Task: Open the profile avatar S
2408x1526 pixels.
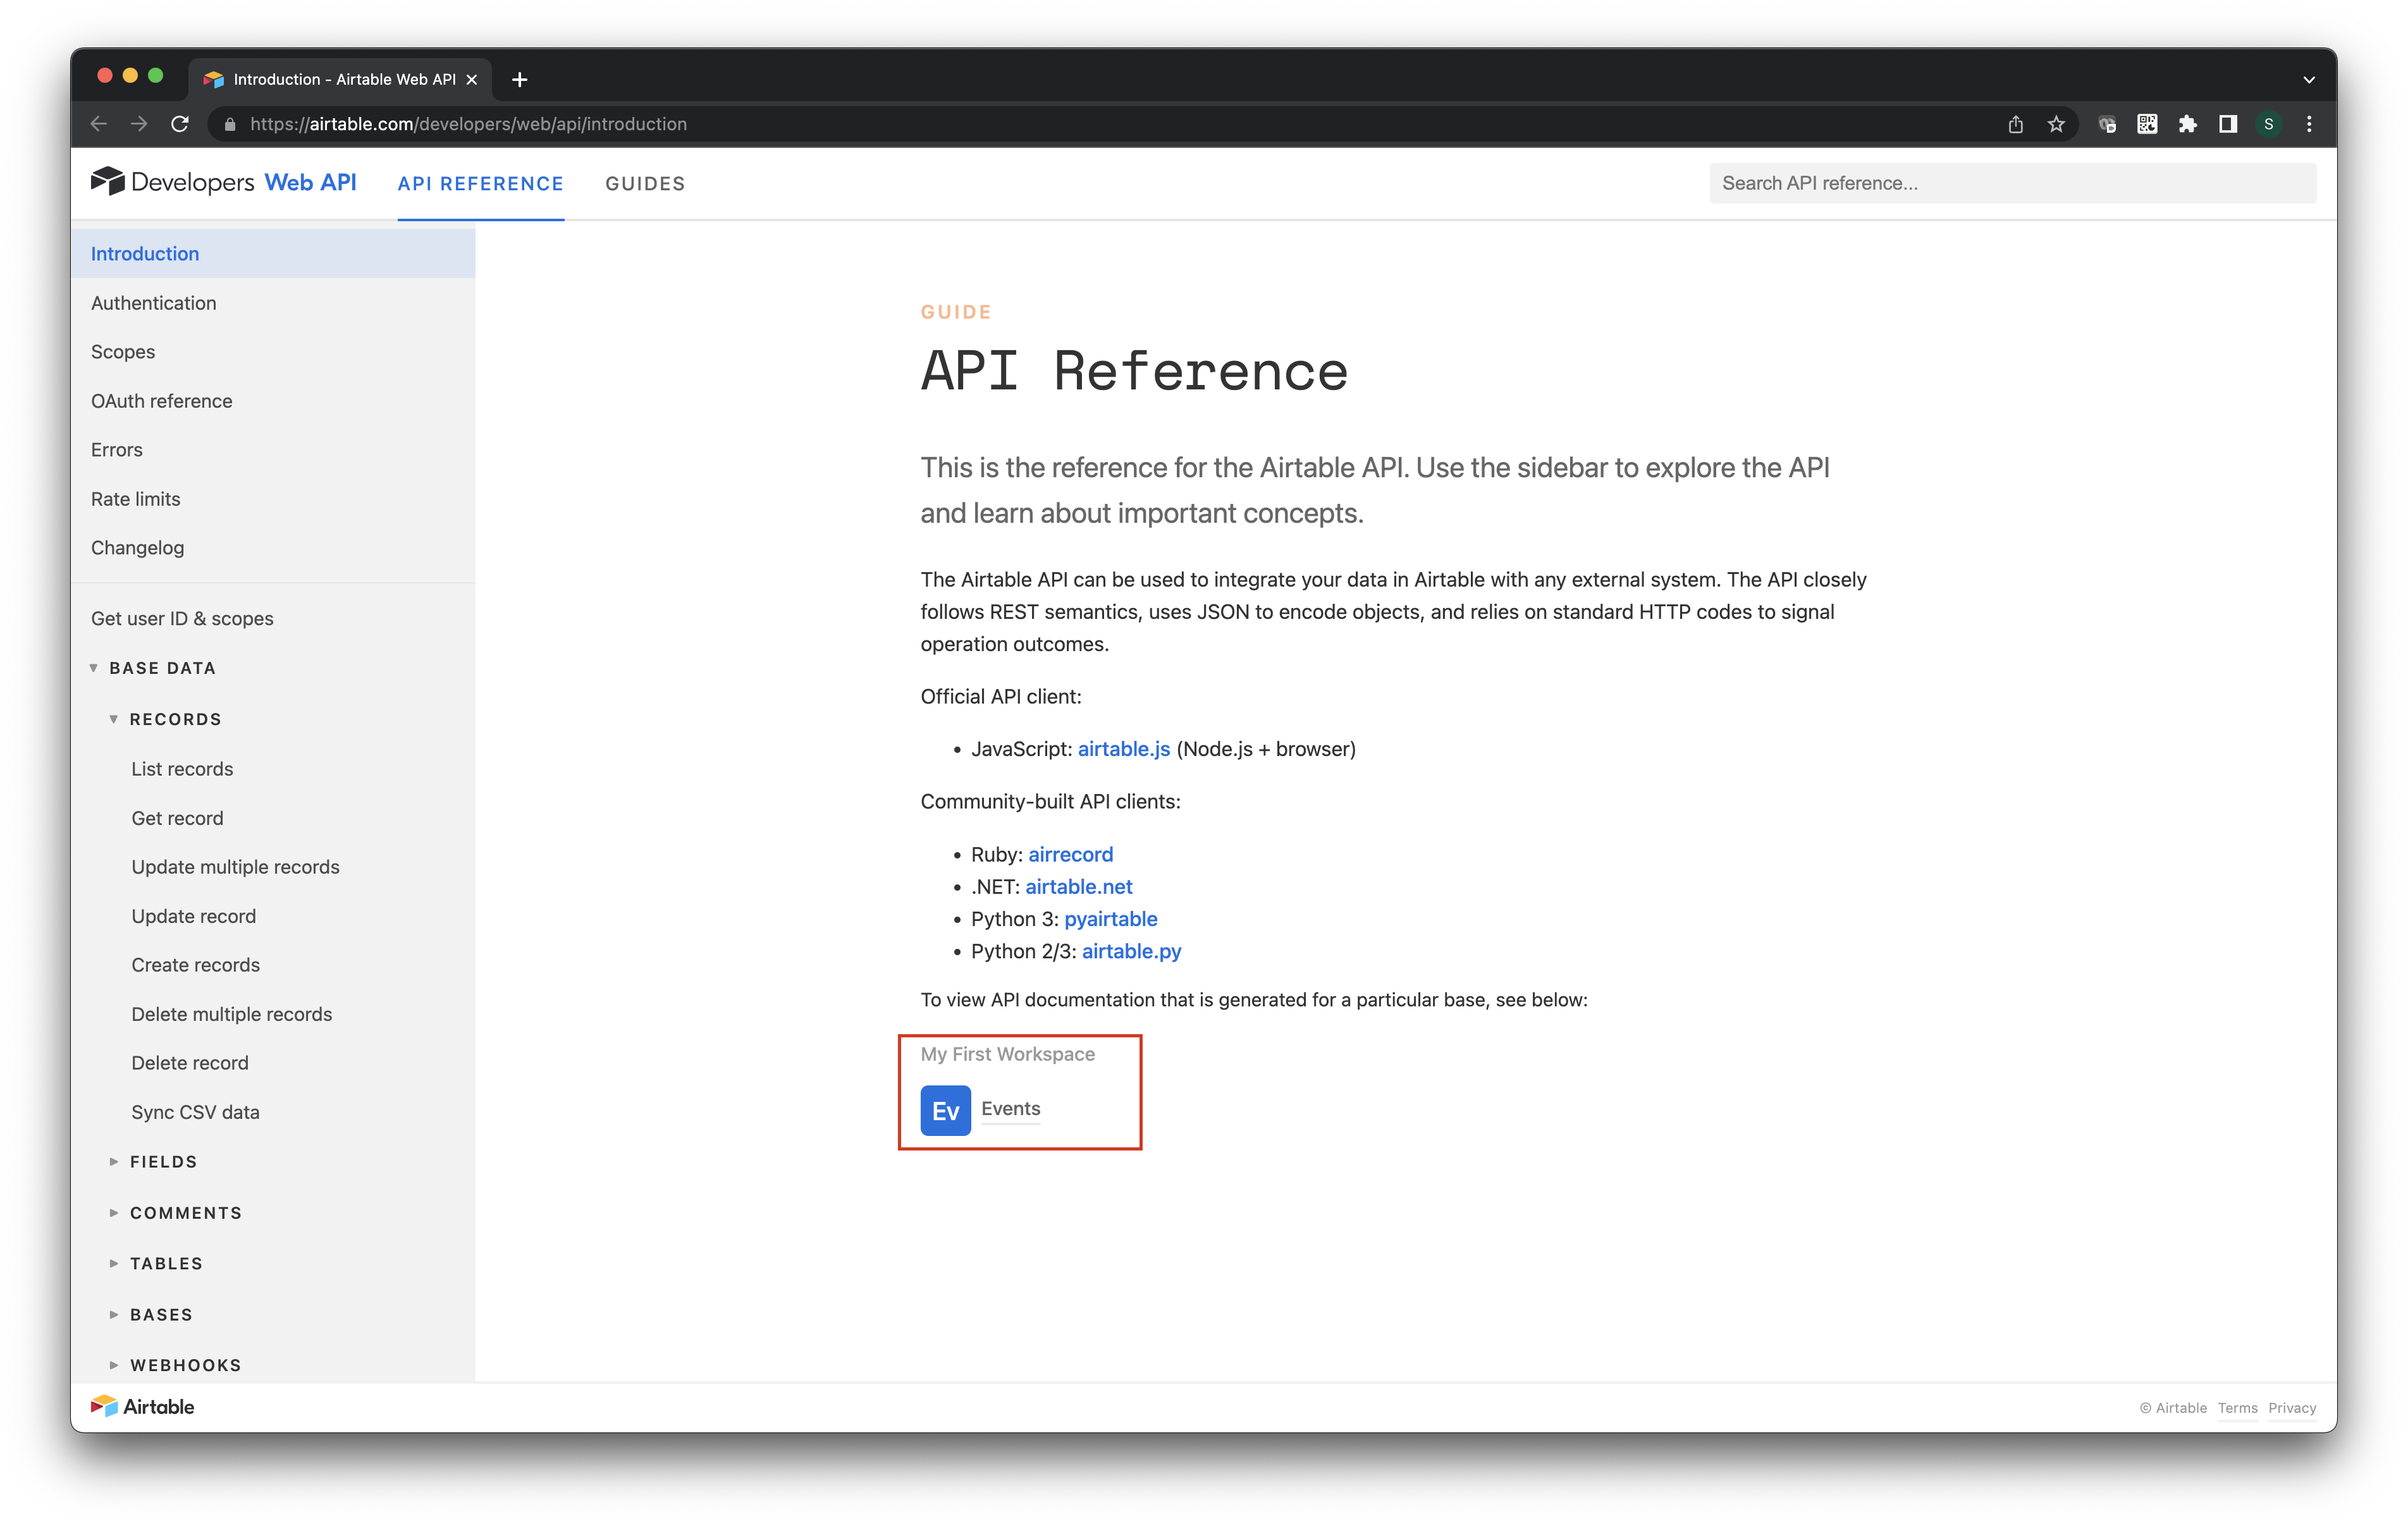Action: 2269,124
